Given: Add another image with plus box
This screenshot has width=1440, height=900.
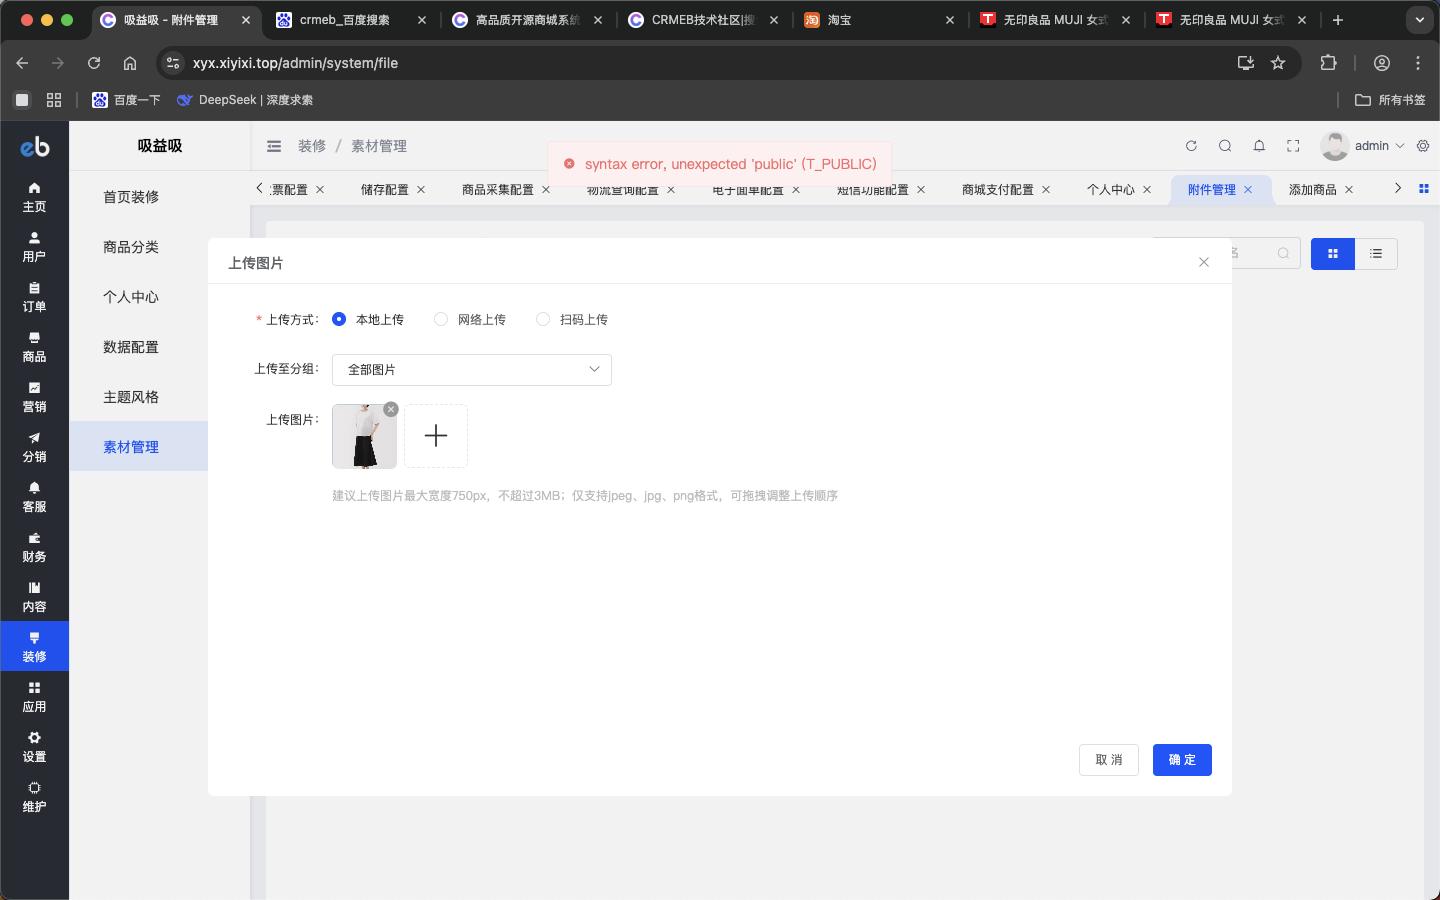Looking at the screenshot, I should [x=436, y=436].
